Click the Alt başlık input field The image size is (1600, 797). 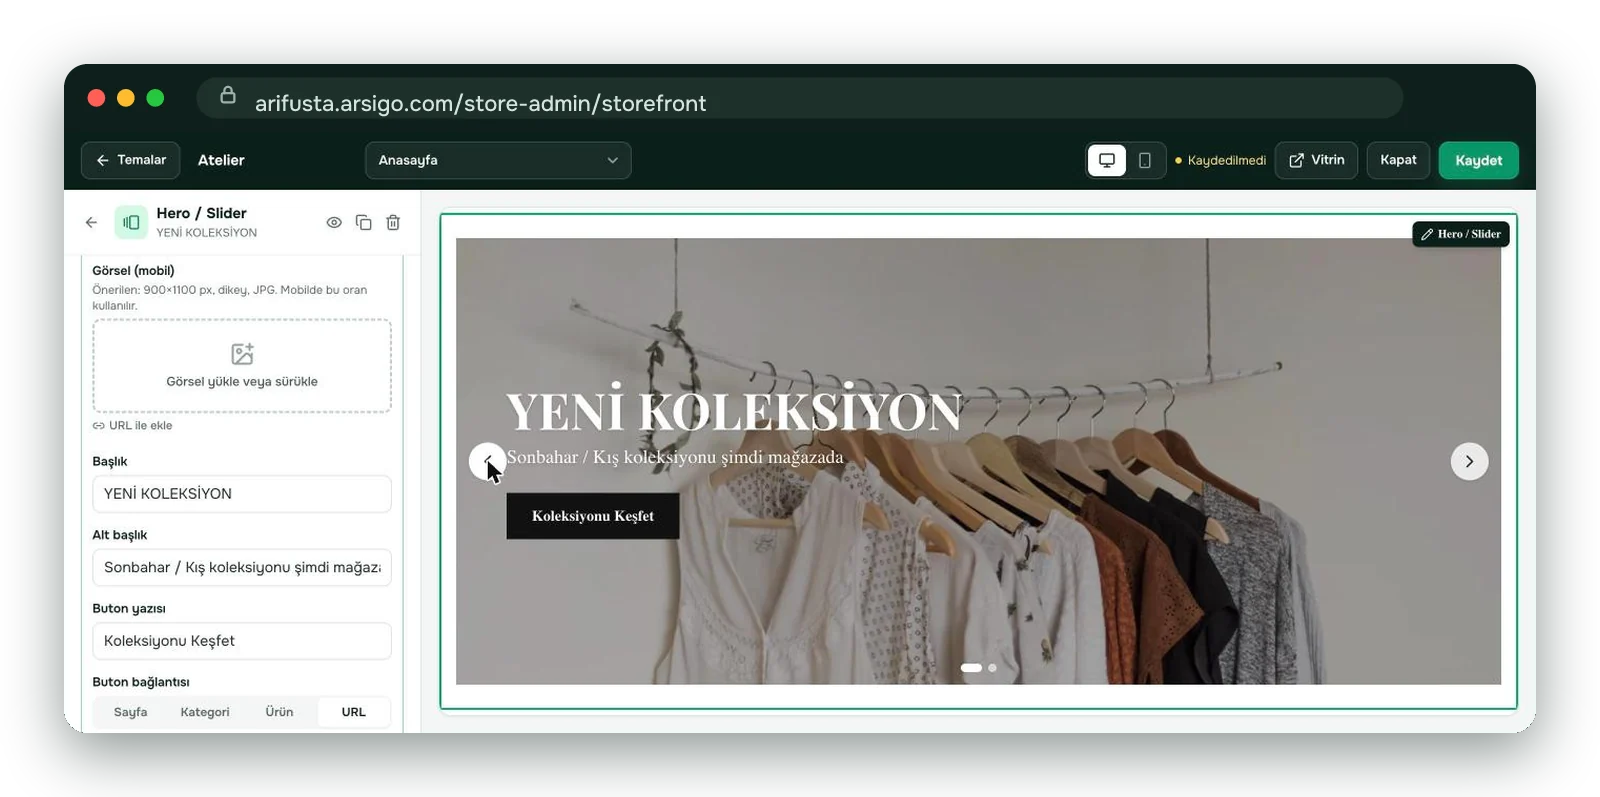[242, 567]
